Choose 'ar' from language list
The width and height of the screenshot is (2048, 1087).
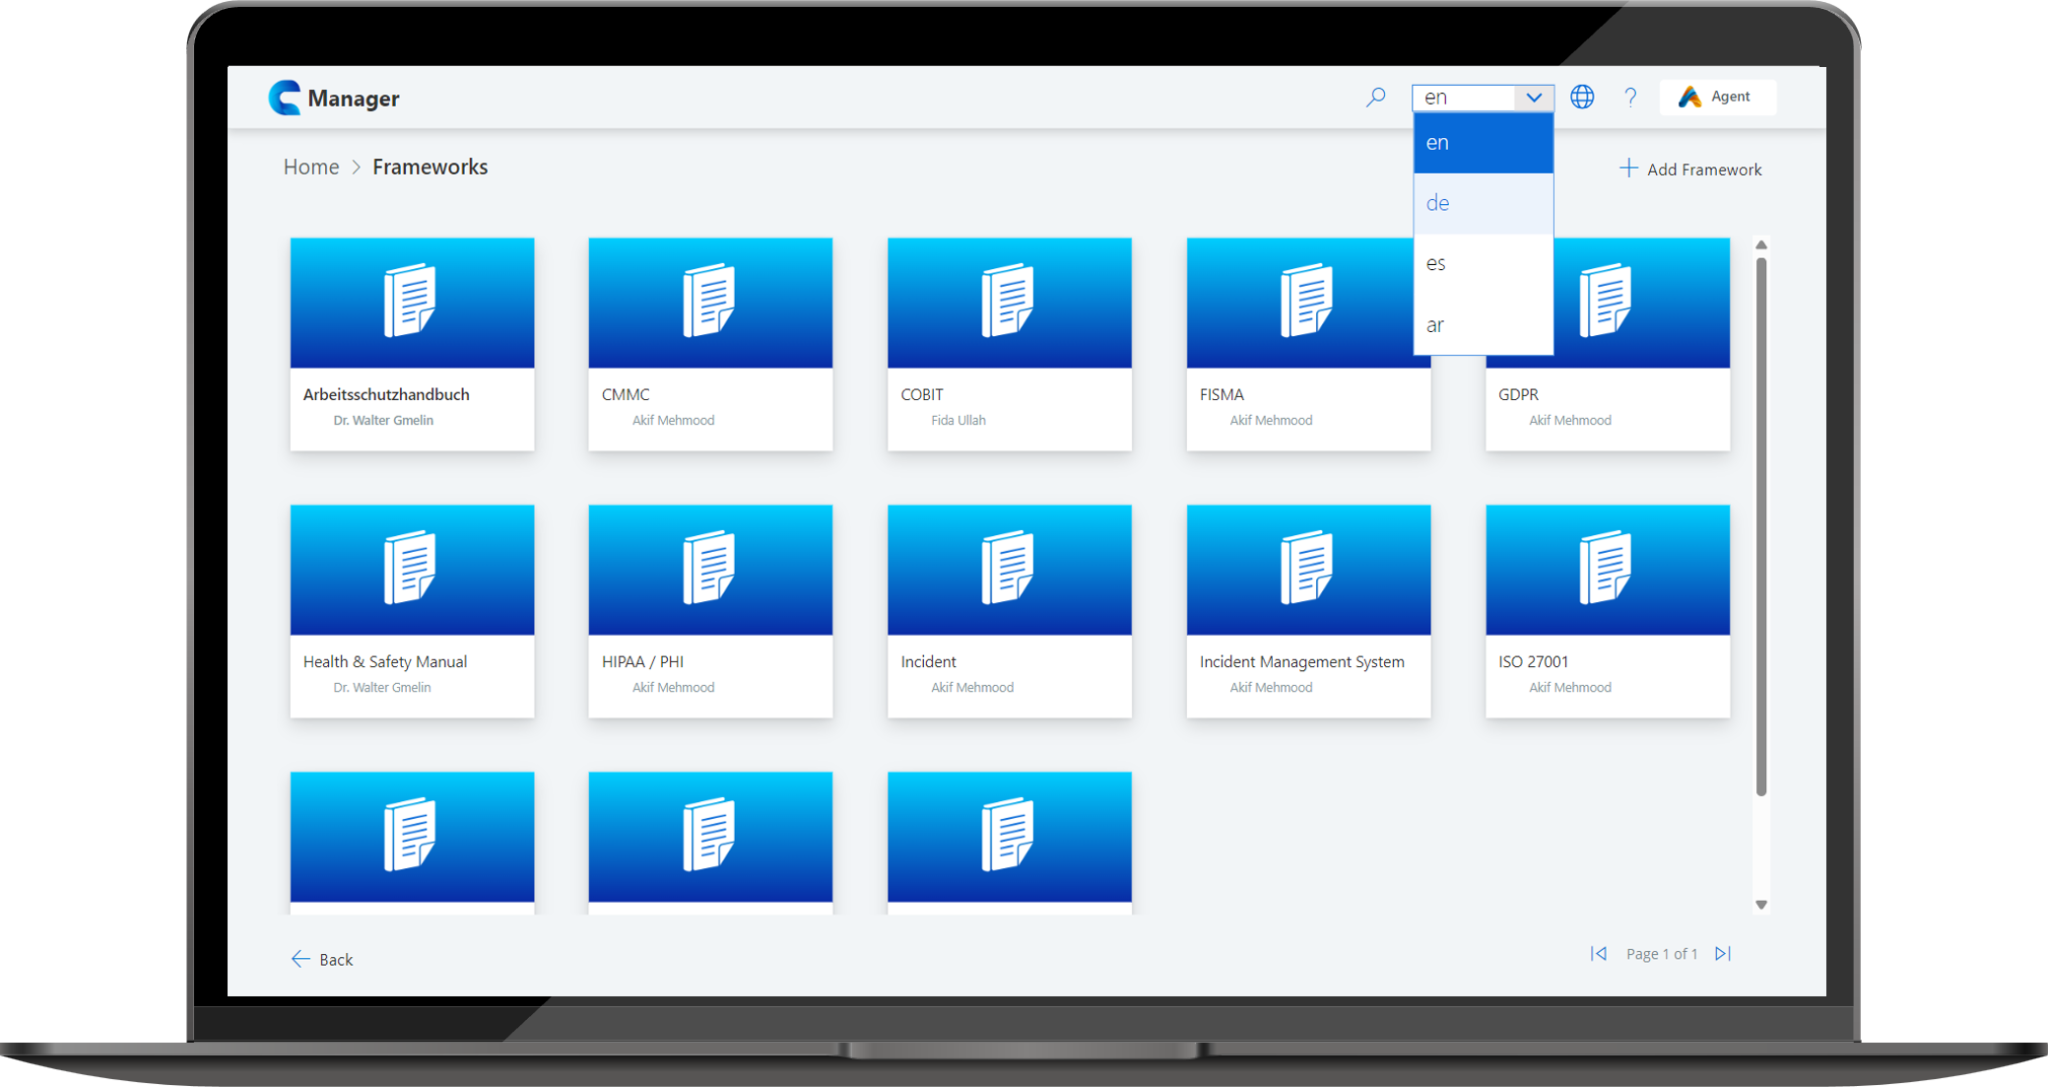1482,325
